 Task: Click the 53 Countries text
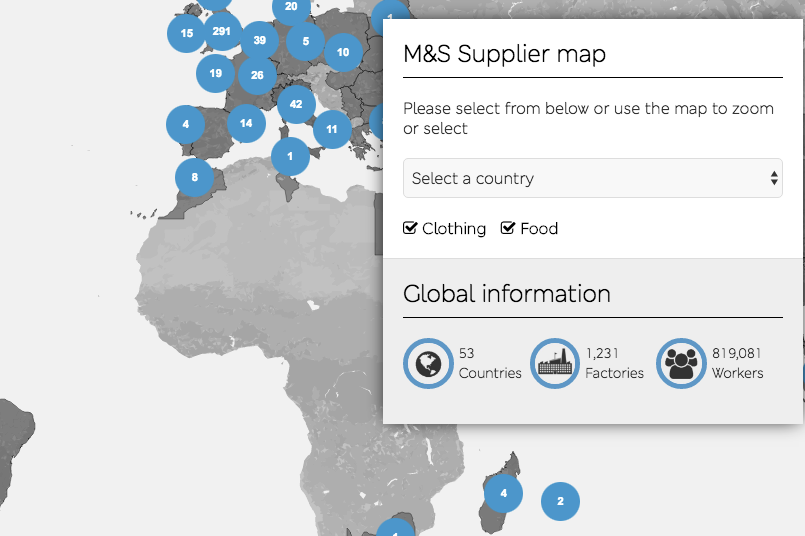click(490, 363)
